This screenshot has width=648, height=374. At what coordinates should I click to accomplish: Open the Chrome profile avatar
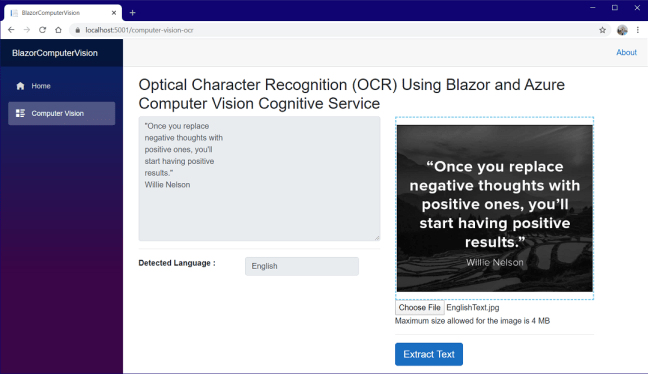622,30
